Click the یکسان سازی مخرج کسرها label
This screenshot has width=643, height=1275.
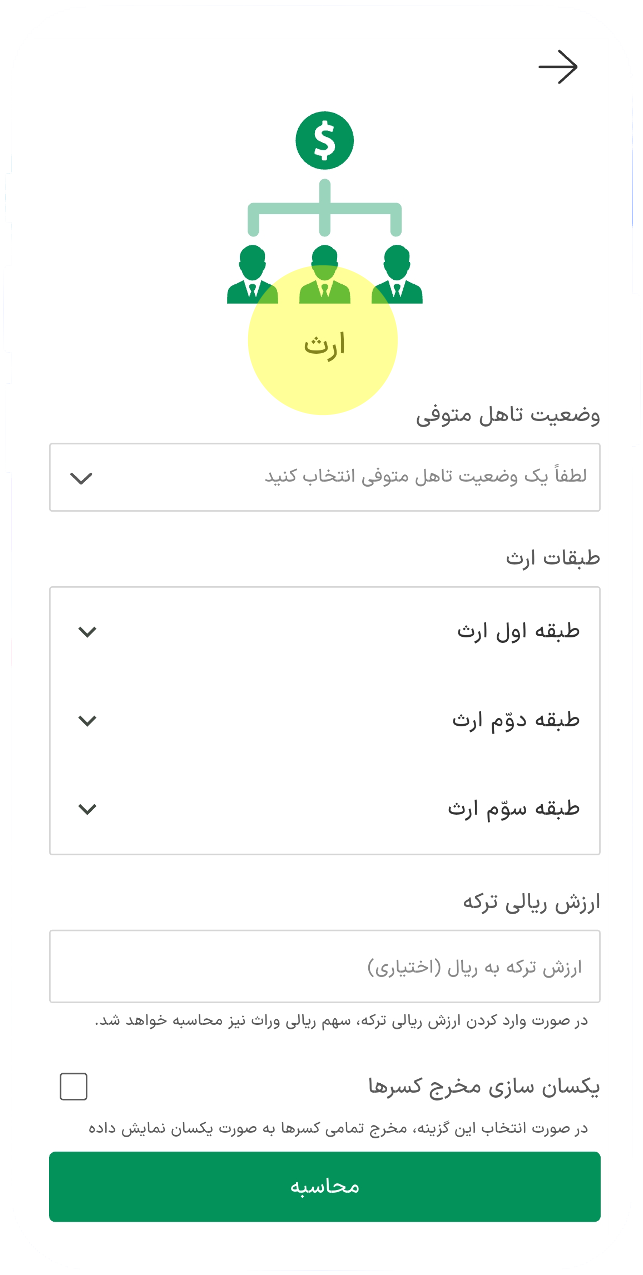(484, 1086)
